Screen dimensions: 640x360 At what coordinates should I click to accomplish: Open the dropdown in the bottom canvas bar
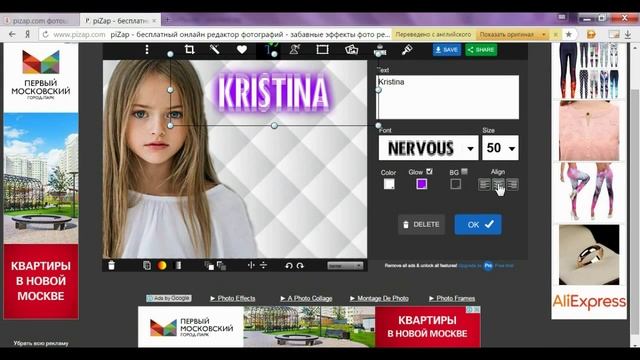click(x=345, y=266)
